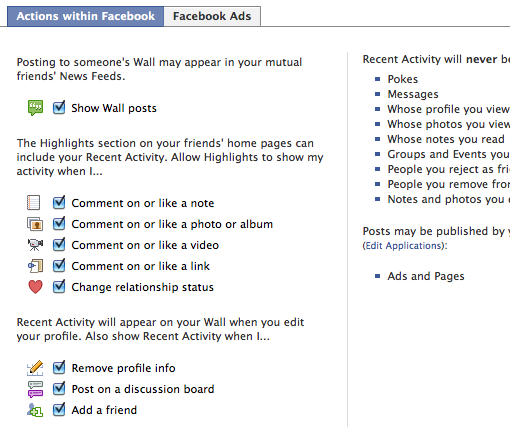Image resolution: width=510 pixels, height=427 pixels.
Task: Disable Change relationship status checkbox
Action: (59, 286)
